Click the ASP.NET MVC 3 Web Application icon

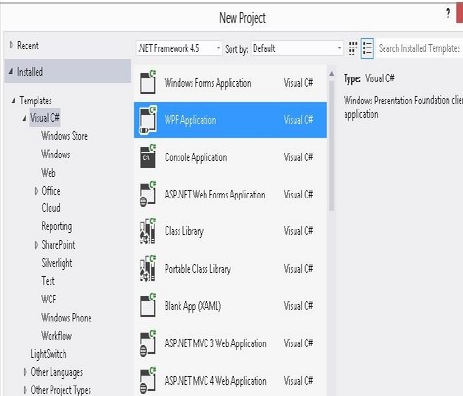tap(148, 343)
